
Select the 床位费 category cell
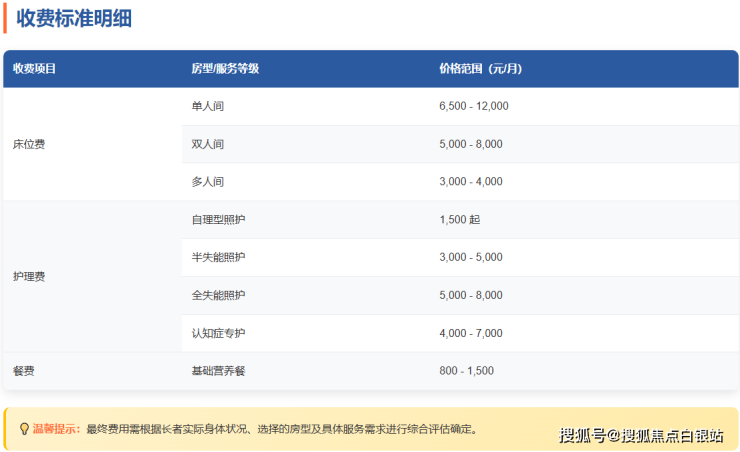pyautogui.click(x=29, y=144)
